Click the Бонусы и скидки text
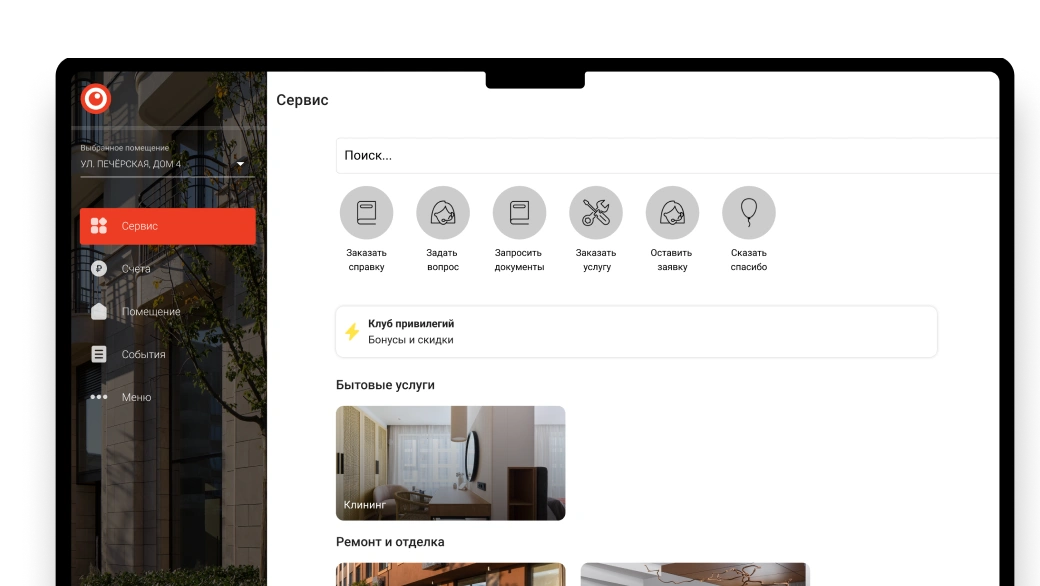 pos(410,340)
